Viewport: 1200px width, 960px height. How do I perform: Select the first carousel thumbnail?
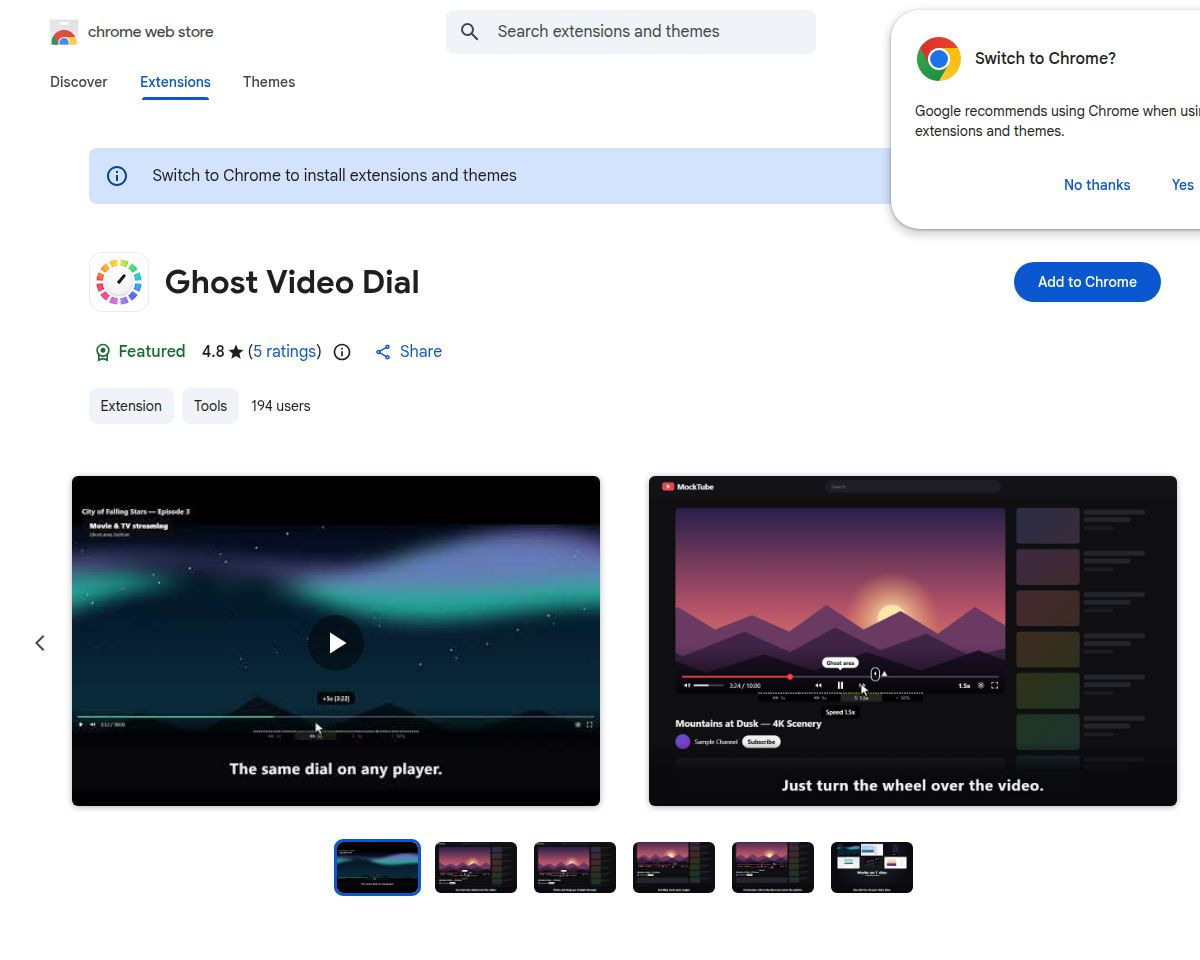point(377,868)
